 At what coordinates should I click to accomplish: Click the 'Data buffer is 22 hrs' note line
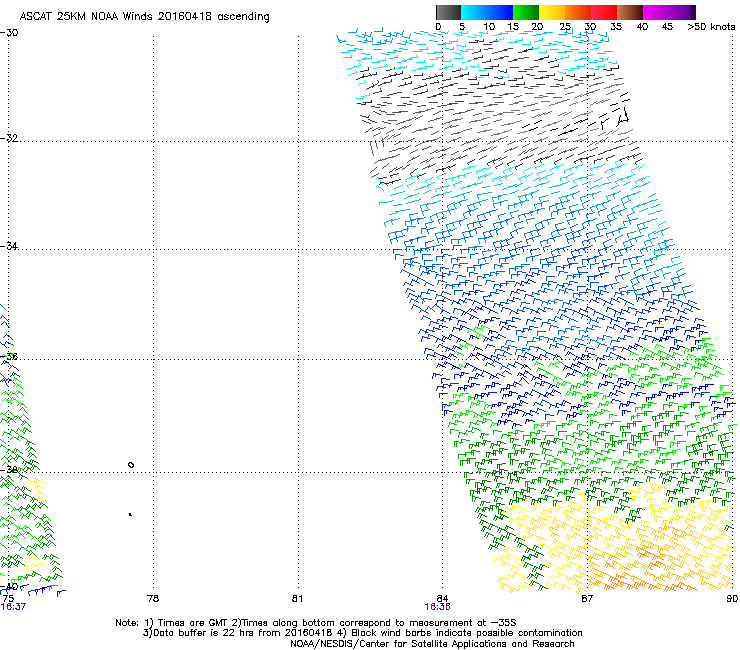[362, 633]
